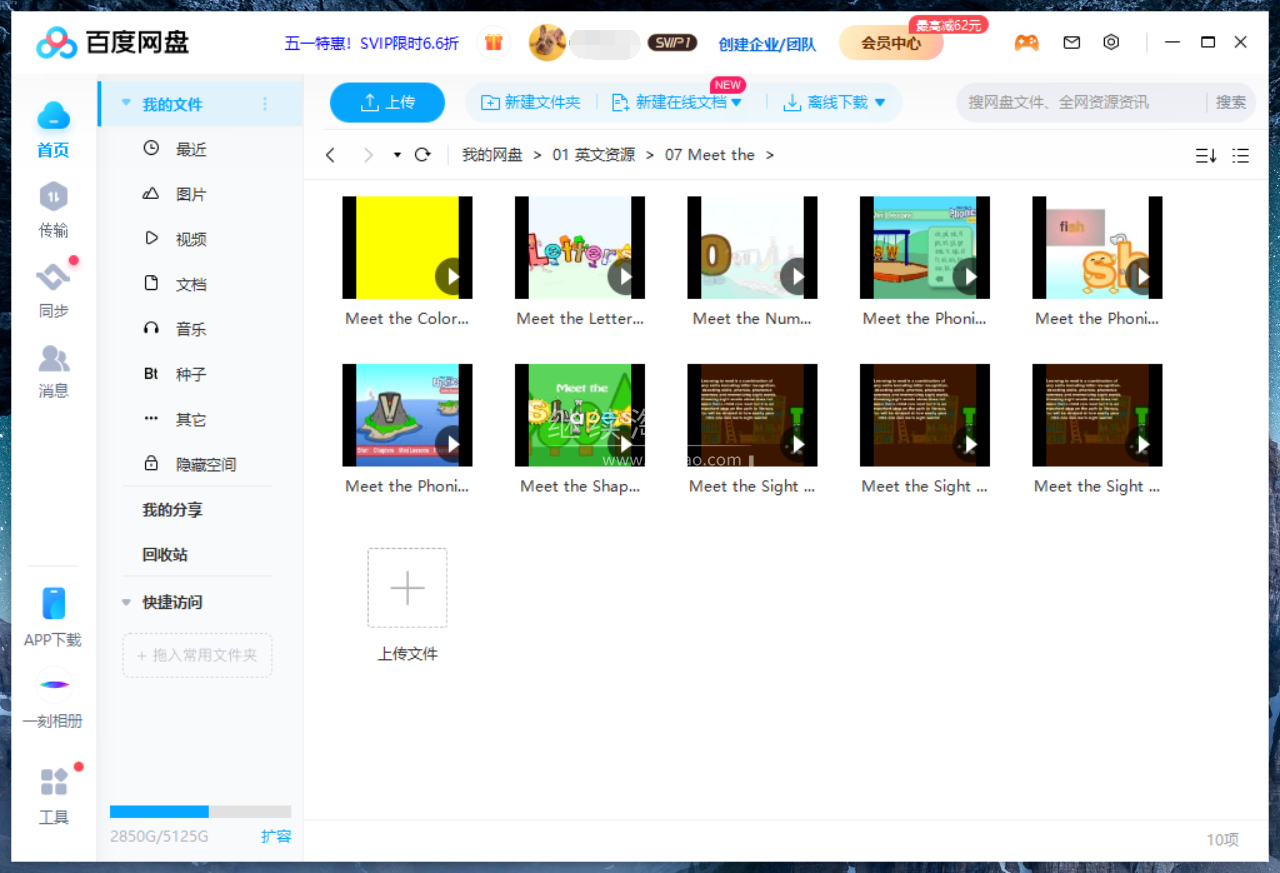Open the settings hexagon icon in title bar

[1111, 43]
